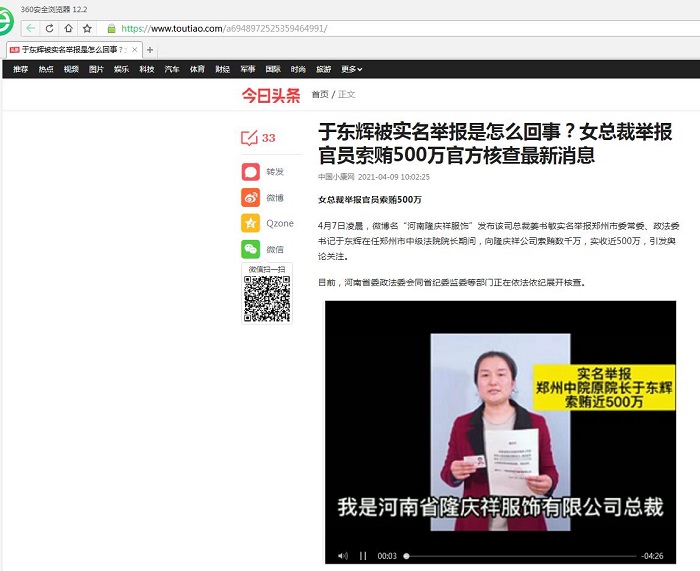
Task: Open comments via the 33 comment icon
Action: click(250, 138)
